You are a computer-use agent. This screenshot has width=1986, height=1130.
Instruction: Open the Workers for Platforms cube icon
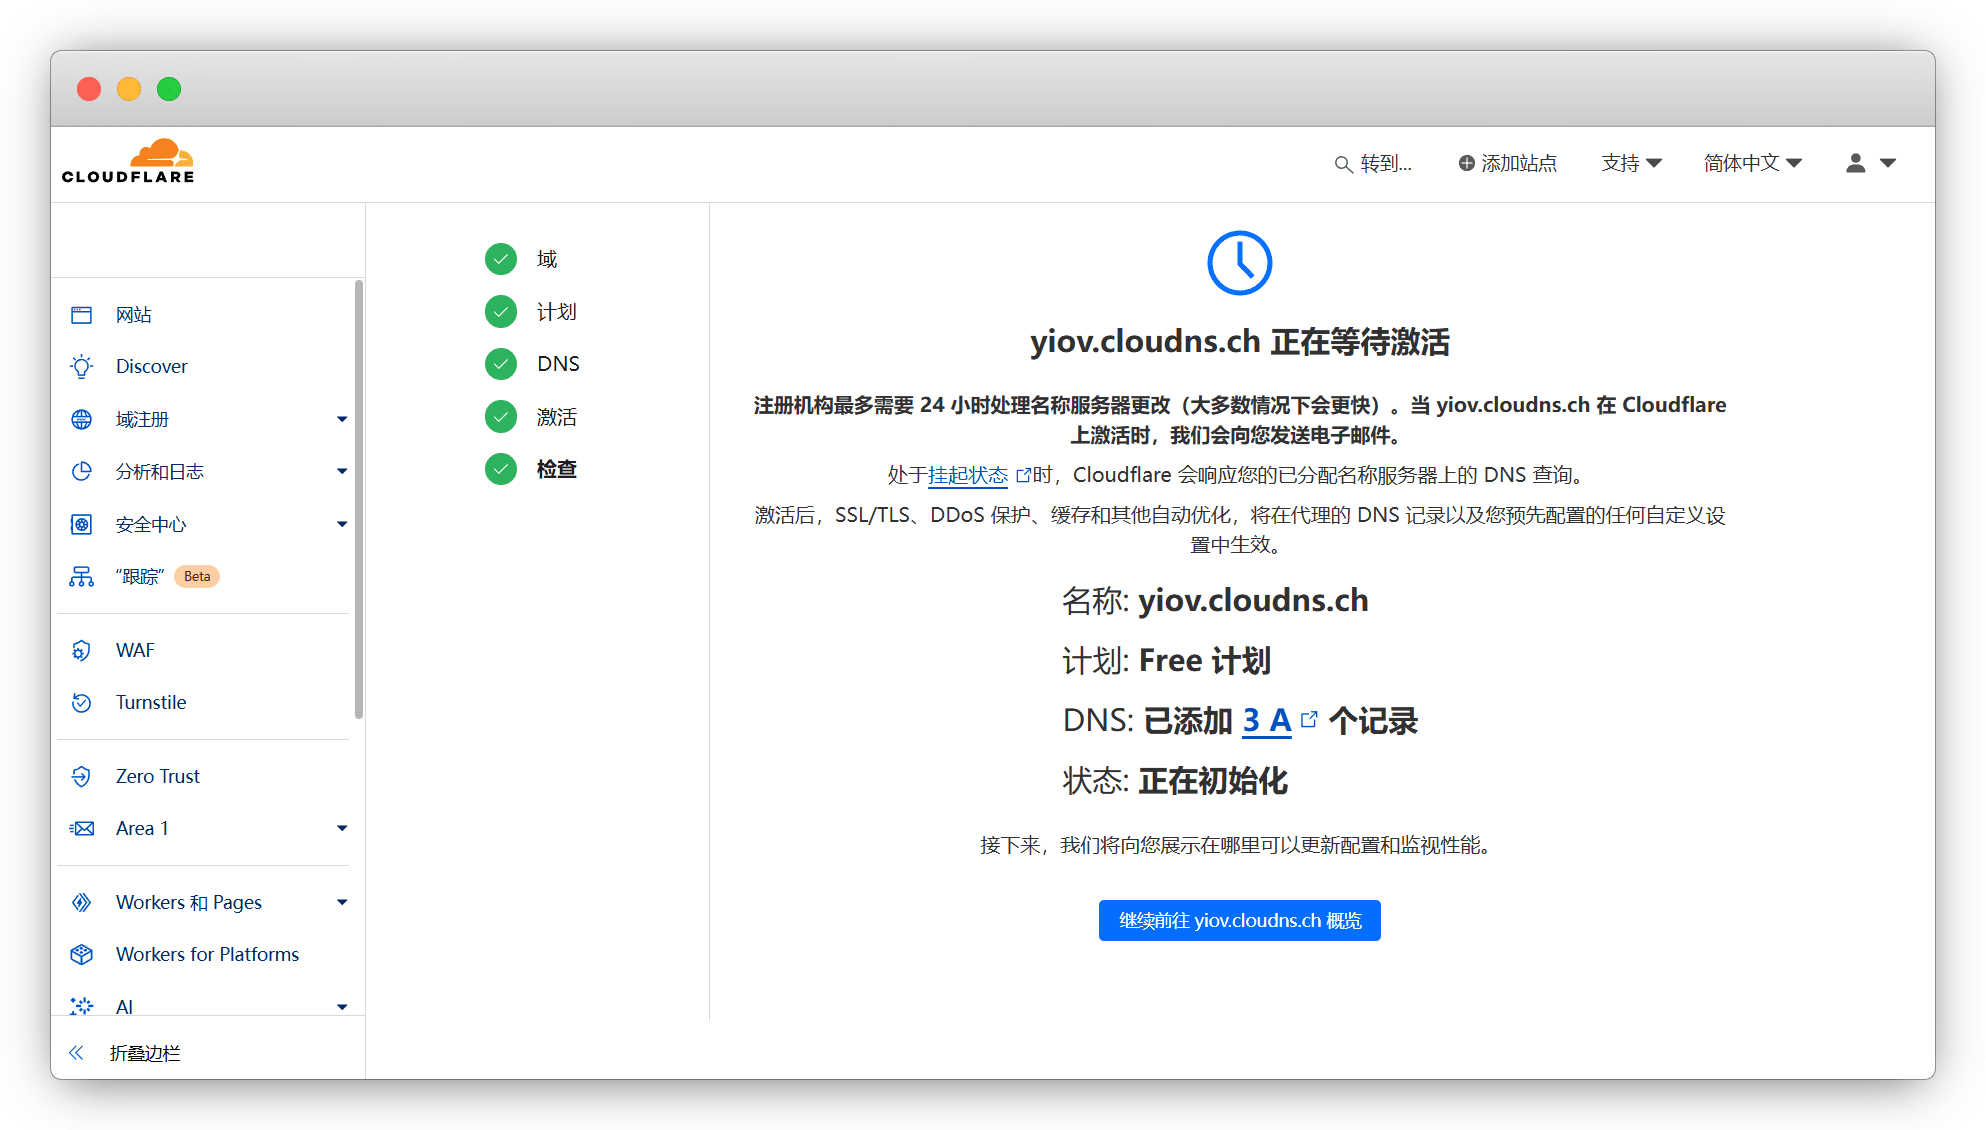[82, 954]
